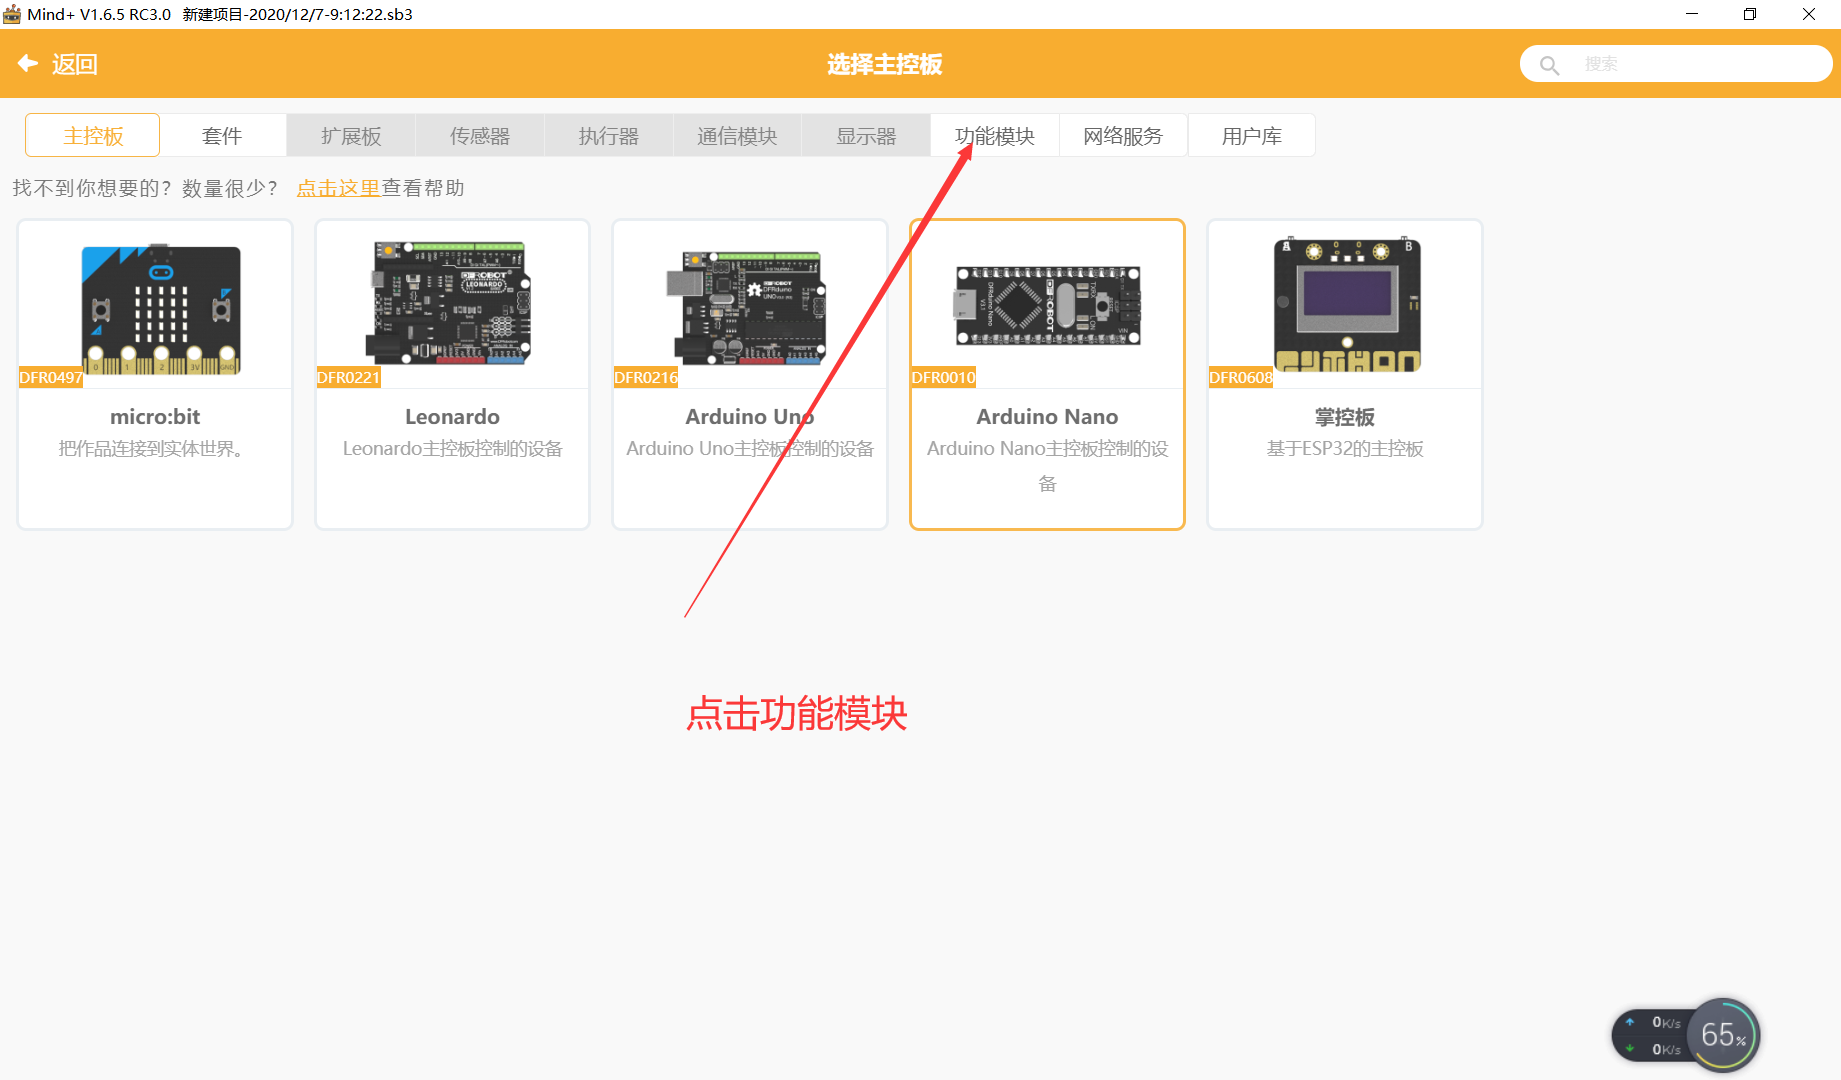Screen dimensions: 1841x1080
Task: Click description Leonardo主控板控制的设备
Action: 452,449
